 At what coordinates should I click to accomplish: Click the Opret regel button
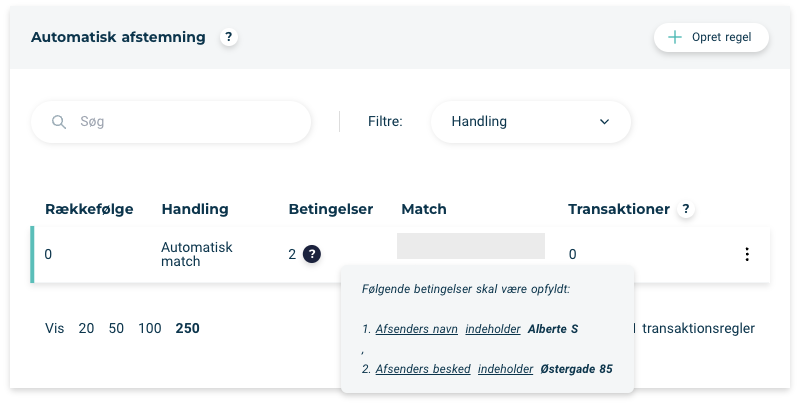click(x=711, y=37)
